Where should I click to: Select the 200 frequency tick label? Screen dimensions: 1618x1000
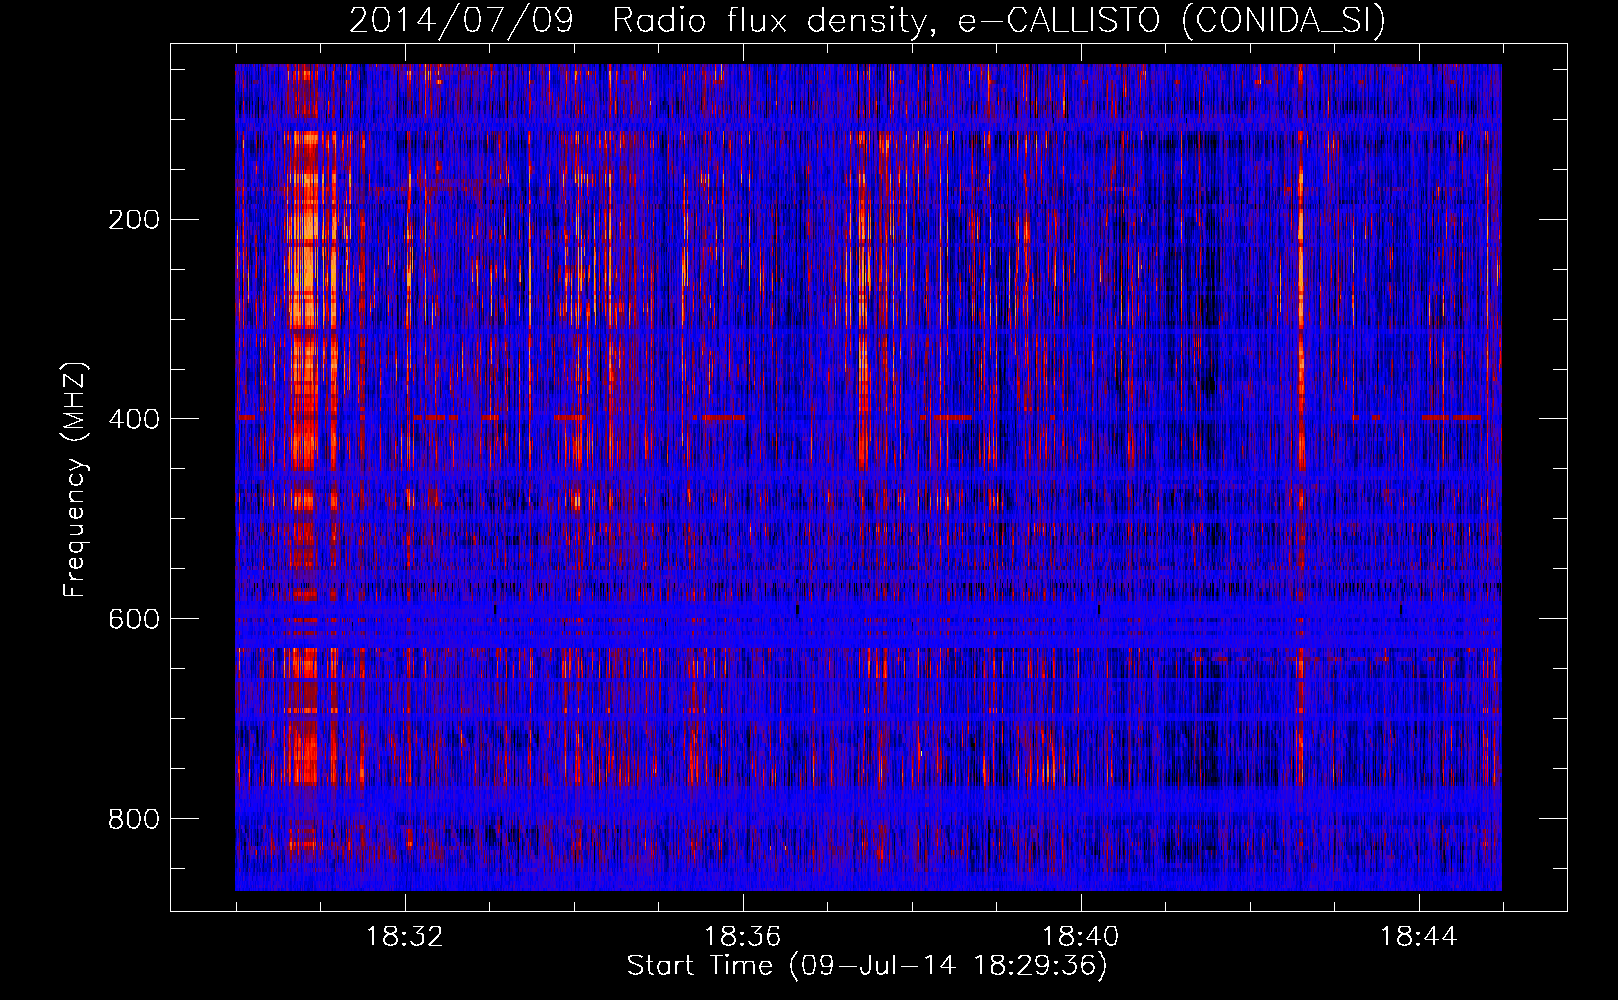pyautogui.click(x=134, y=220)
